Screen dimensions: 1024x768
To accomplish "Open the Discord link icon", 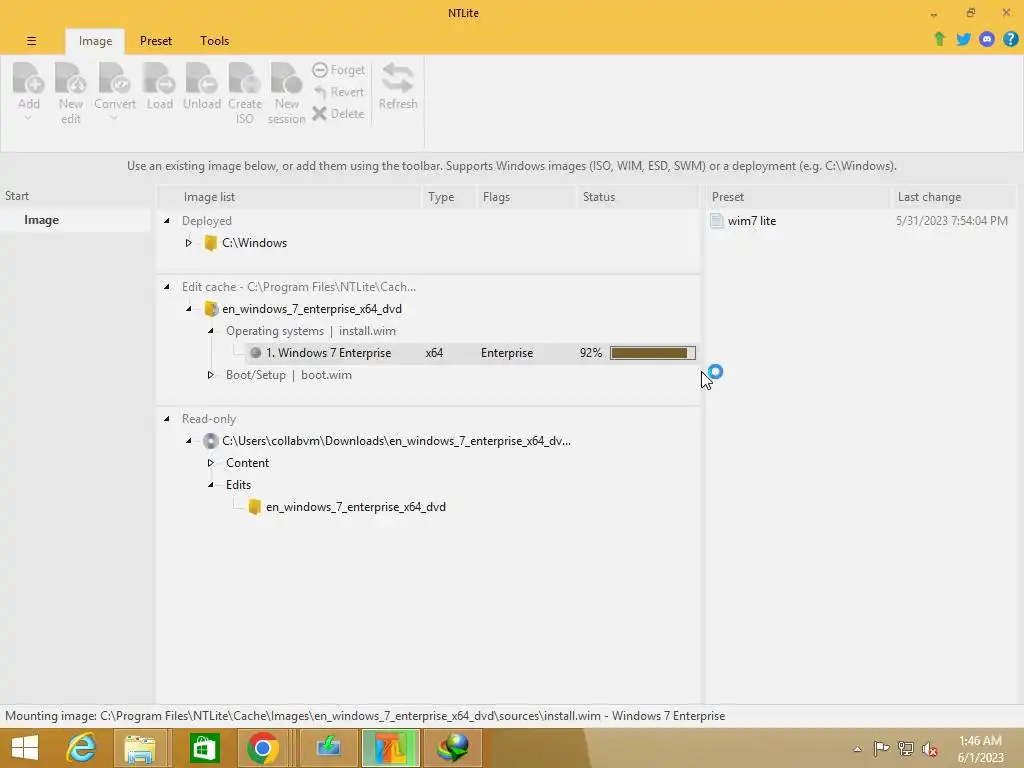I will tap(987, 39).
